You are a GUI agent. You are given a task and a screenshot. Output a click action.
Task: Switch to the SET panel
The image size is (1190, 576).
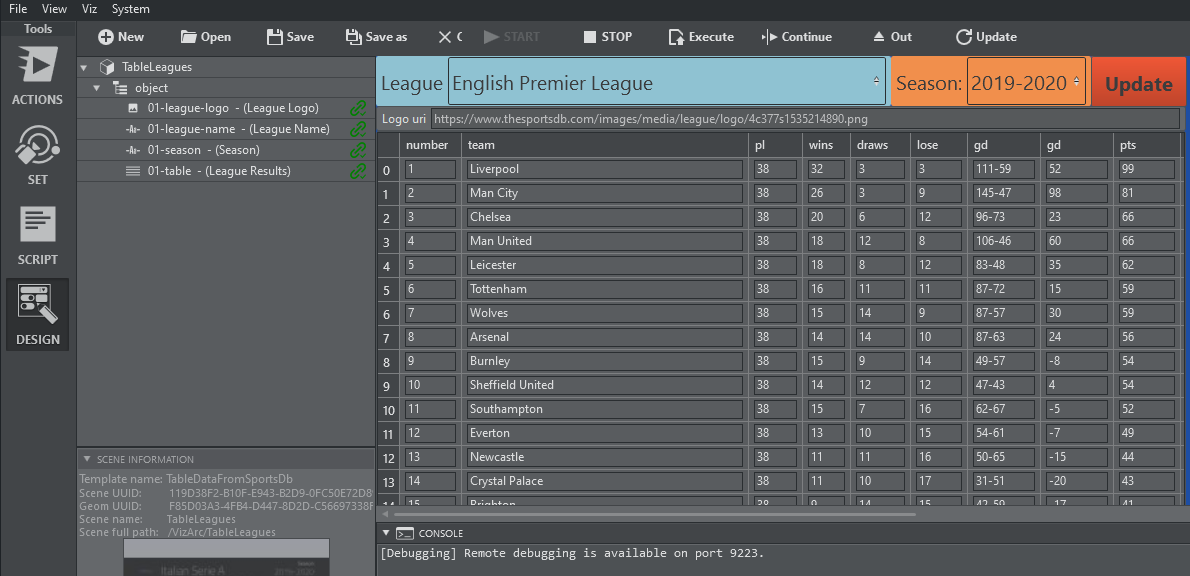click(x=37, y=154)
